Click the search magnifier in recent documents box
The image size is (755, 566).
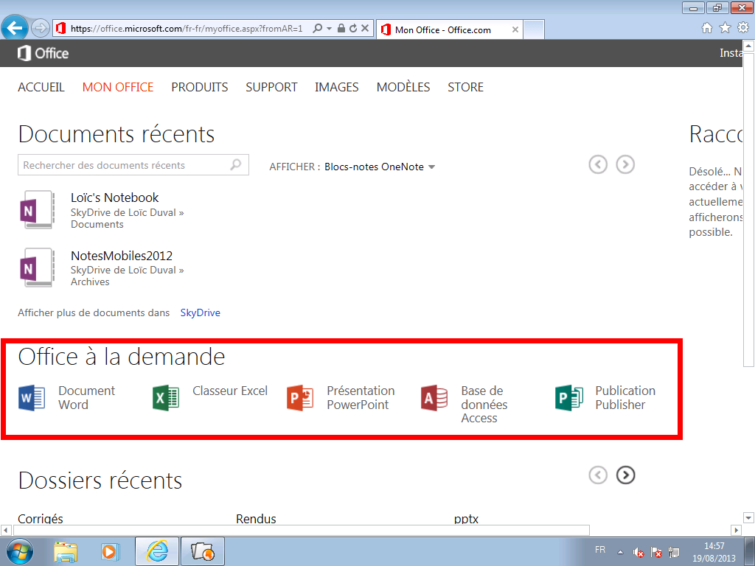(235, 165)
